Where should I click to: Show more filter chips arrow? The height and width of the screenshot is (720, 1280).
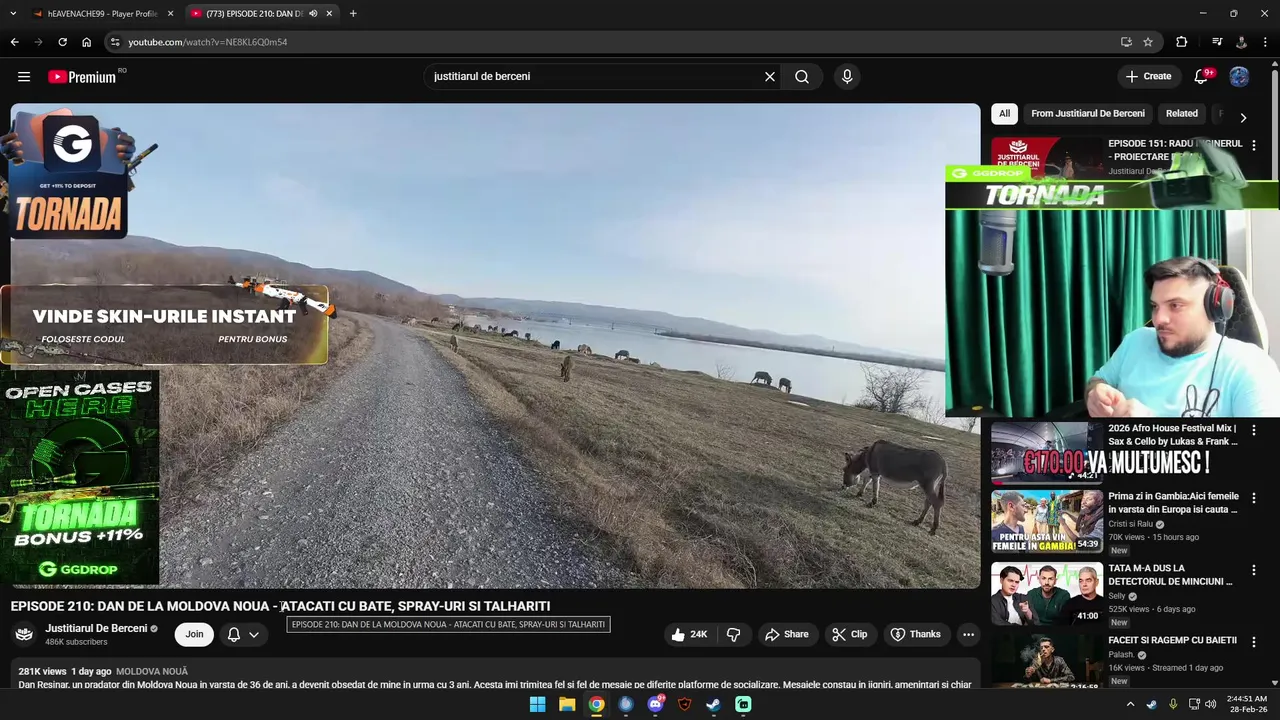[x=1243, y=117]
